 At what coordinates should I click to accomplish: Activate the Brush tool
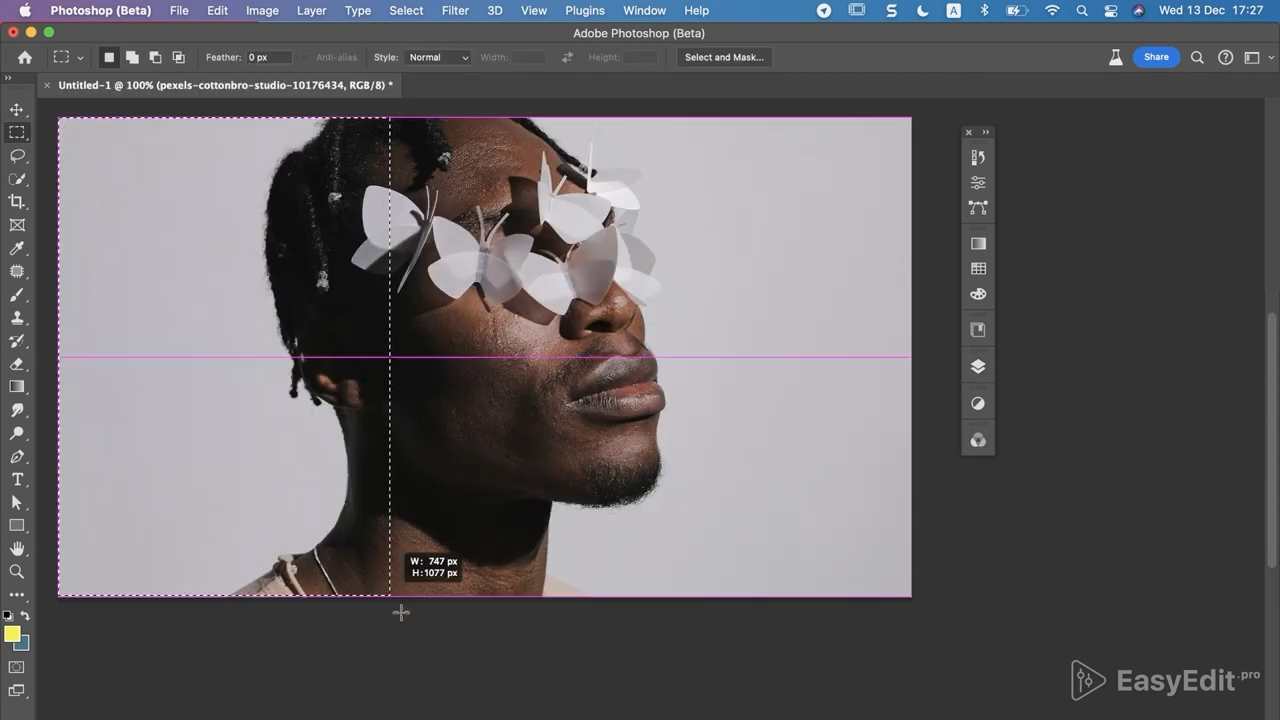tap(17, 295)
